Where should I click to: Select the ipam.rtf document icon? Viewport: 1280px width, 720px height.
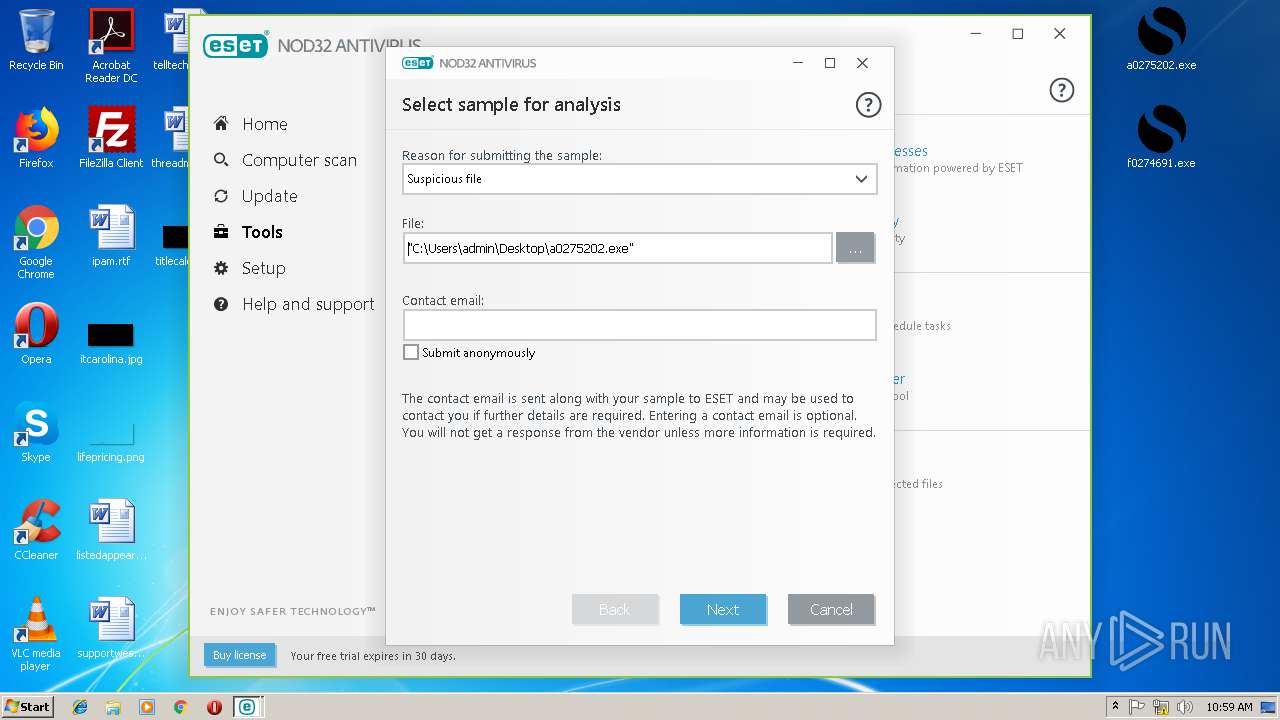111,236
